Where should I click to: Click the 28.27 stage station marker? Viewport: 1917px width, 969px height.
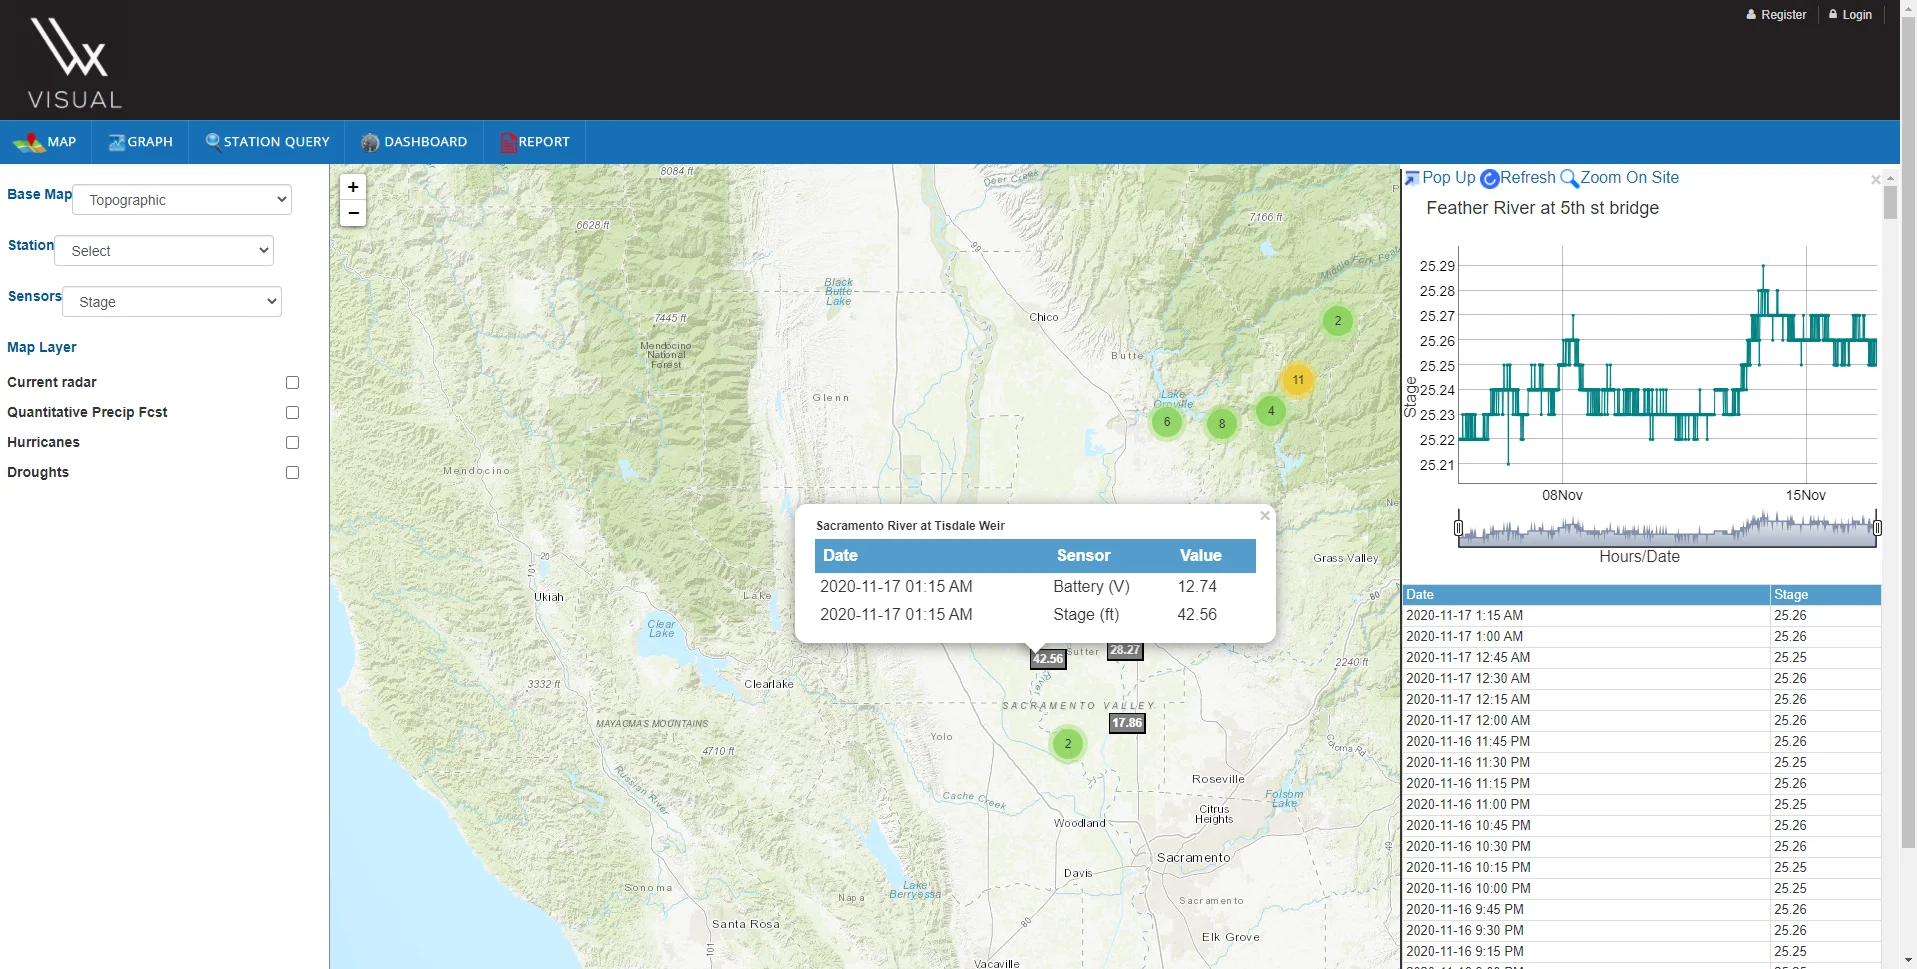[1125, 650]
